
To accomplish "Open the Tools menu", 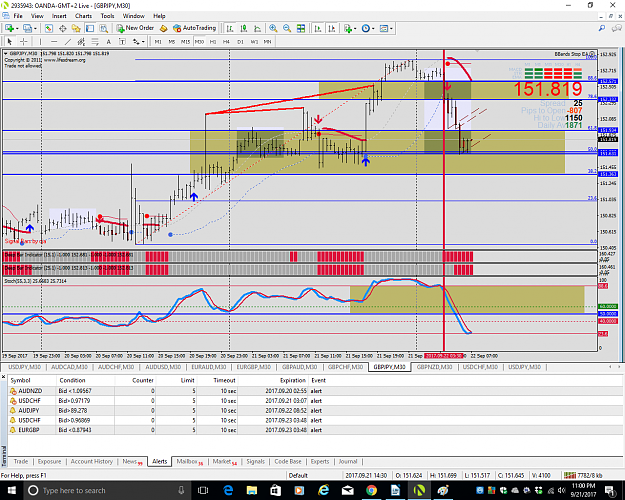I will pos(107,16).
